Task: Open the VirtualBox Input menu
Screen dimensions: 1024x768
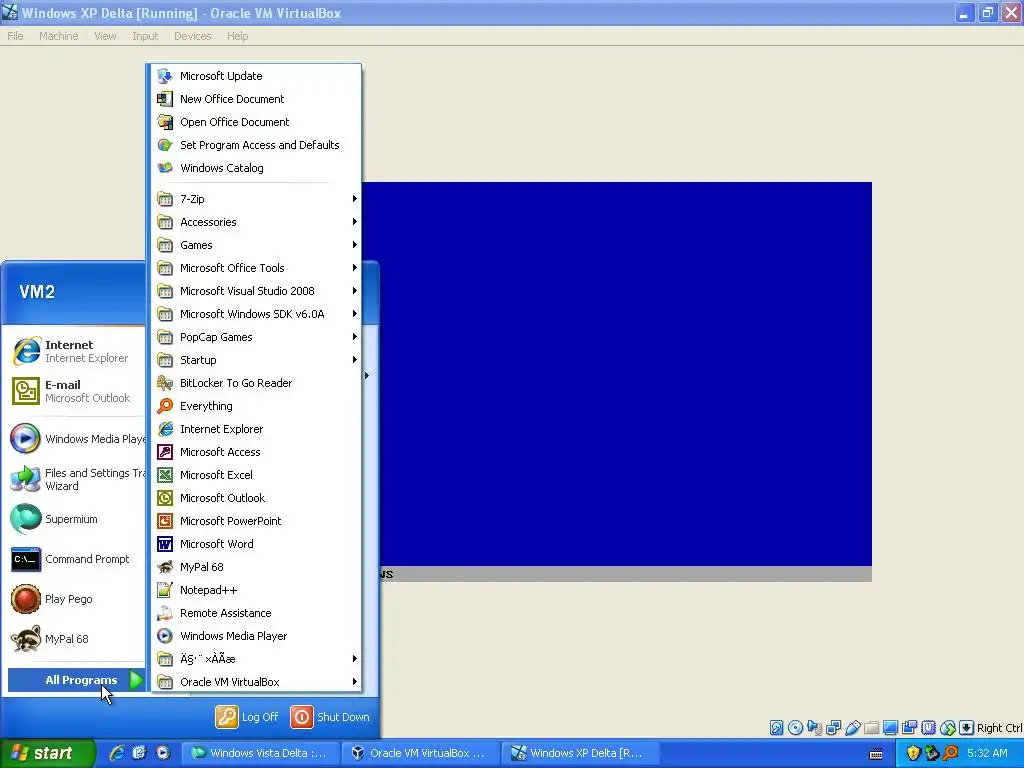Action: pyautogui.click(x=145, y=36)
